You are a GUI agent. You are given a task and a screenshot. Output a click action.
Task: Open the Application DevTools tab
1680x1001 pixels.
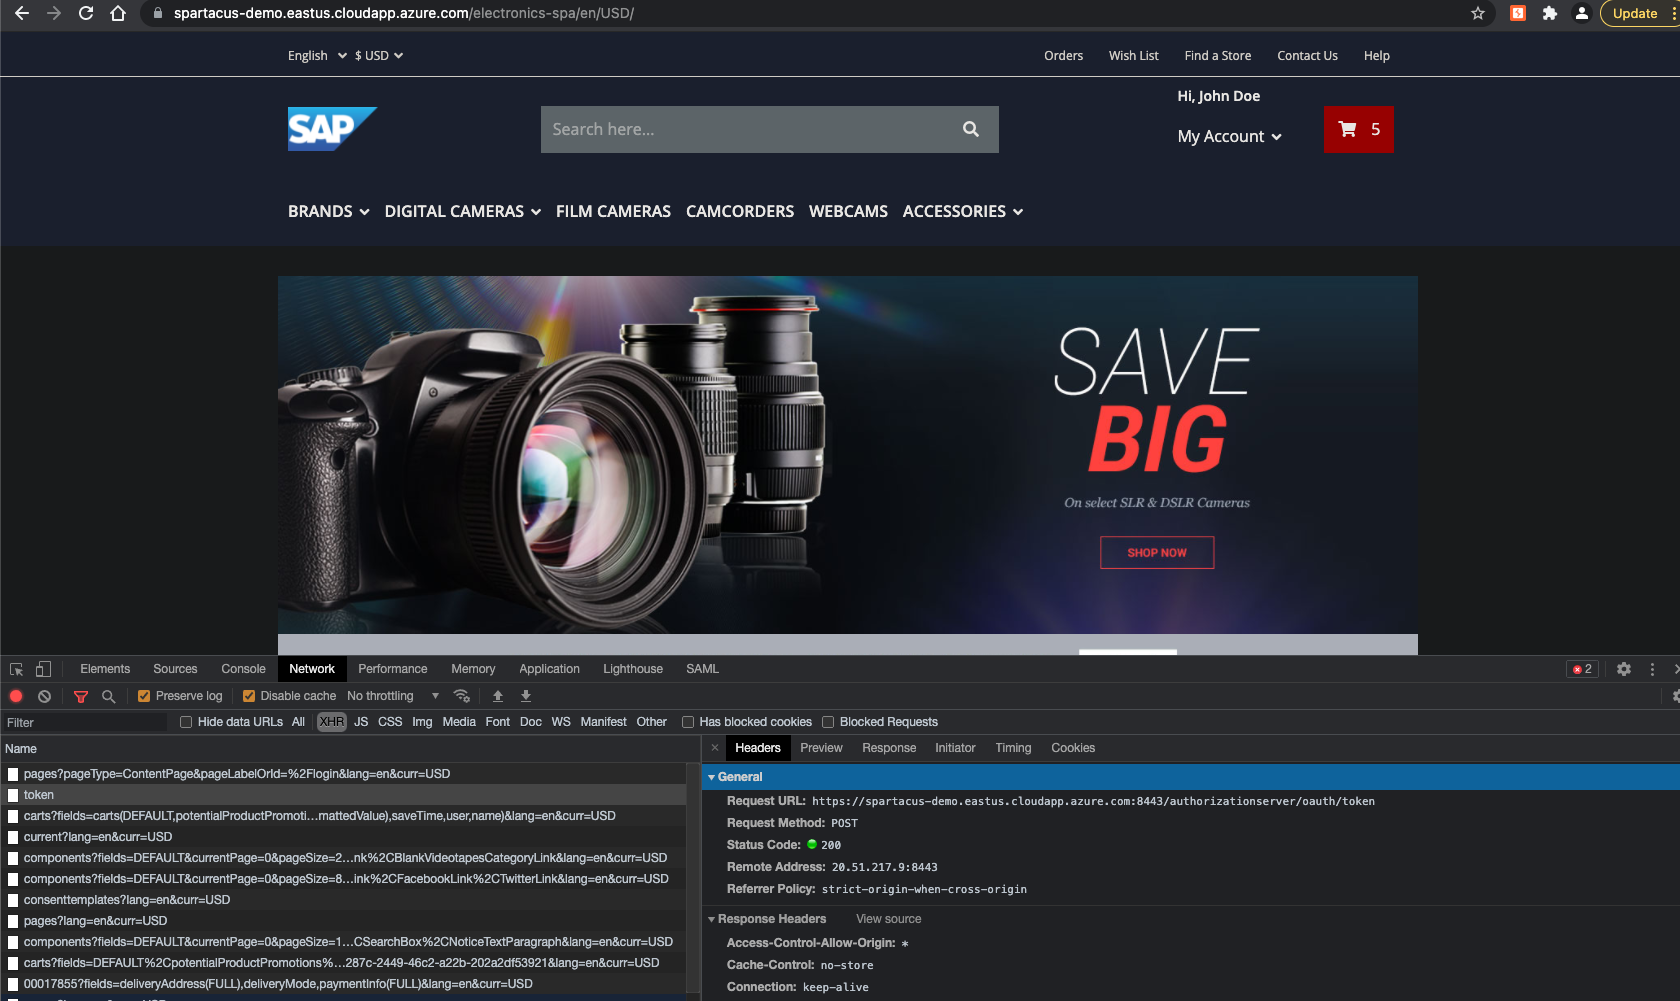tap(549, 669)
